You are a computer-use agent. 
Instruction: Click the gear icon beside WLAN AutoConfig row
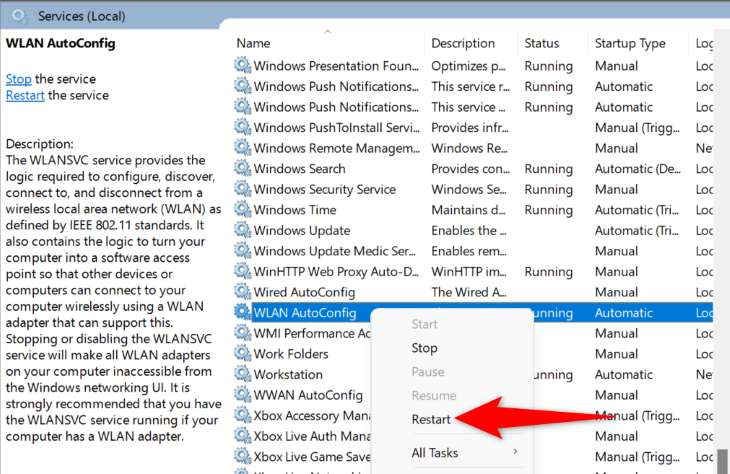[243, 312]
